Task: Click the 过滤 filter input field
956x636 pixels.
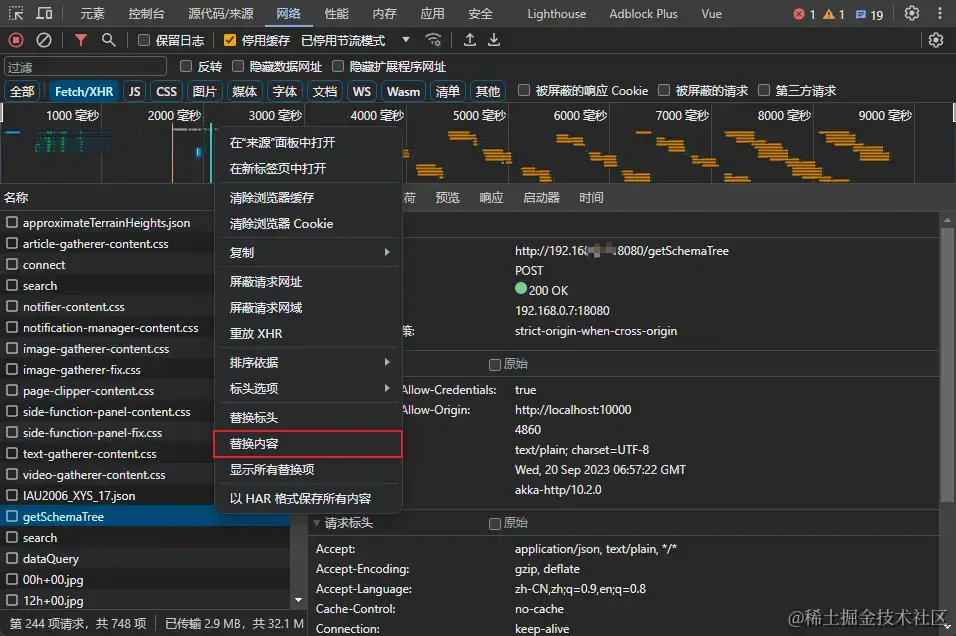Action: (x=85, y=66)
